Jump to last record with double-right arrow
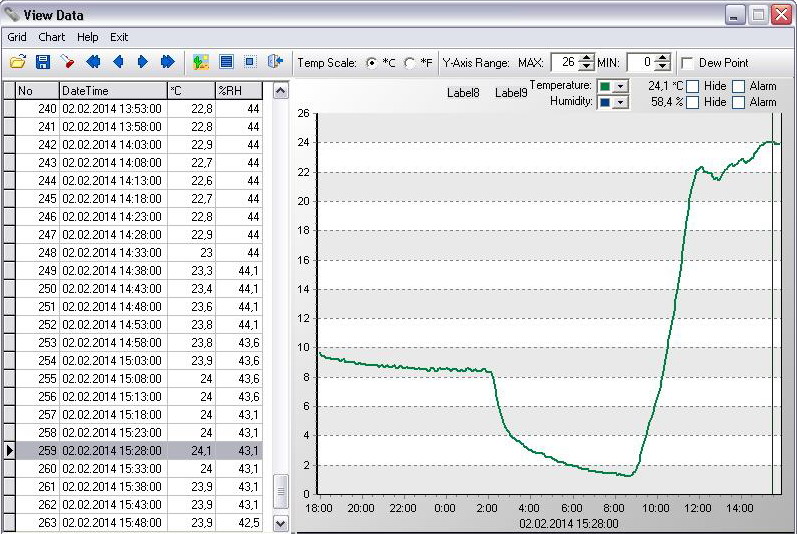The width and height of the screenshot is (797, 534). pyautogui.click(x=167, y=62)
